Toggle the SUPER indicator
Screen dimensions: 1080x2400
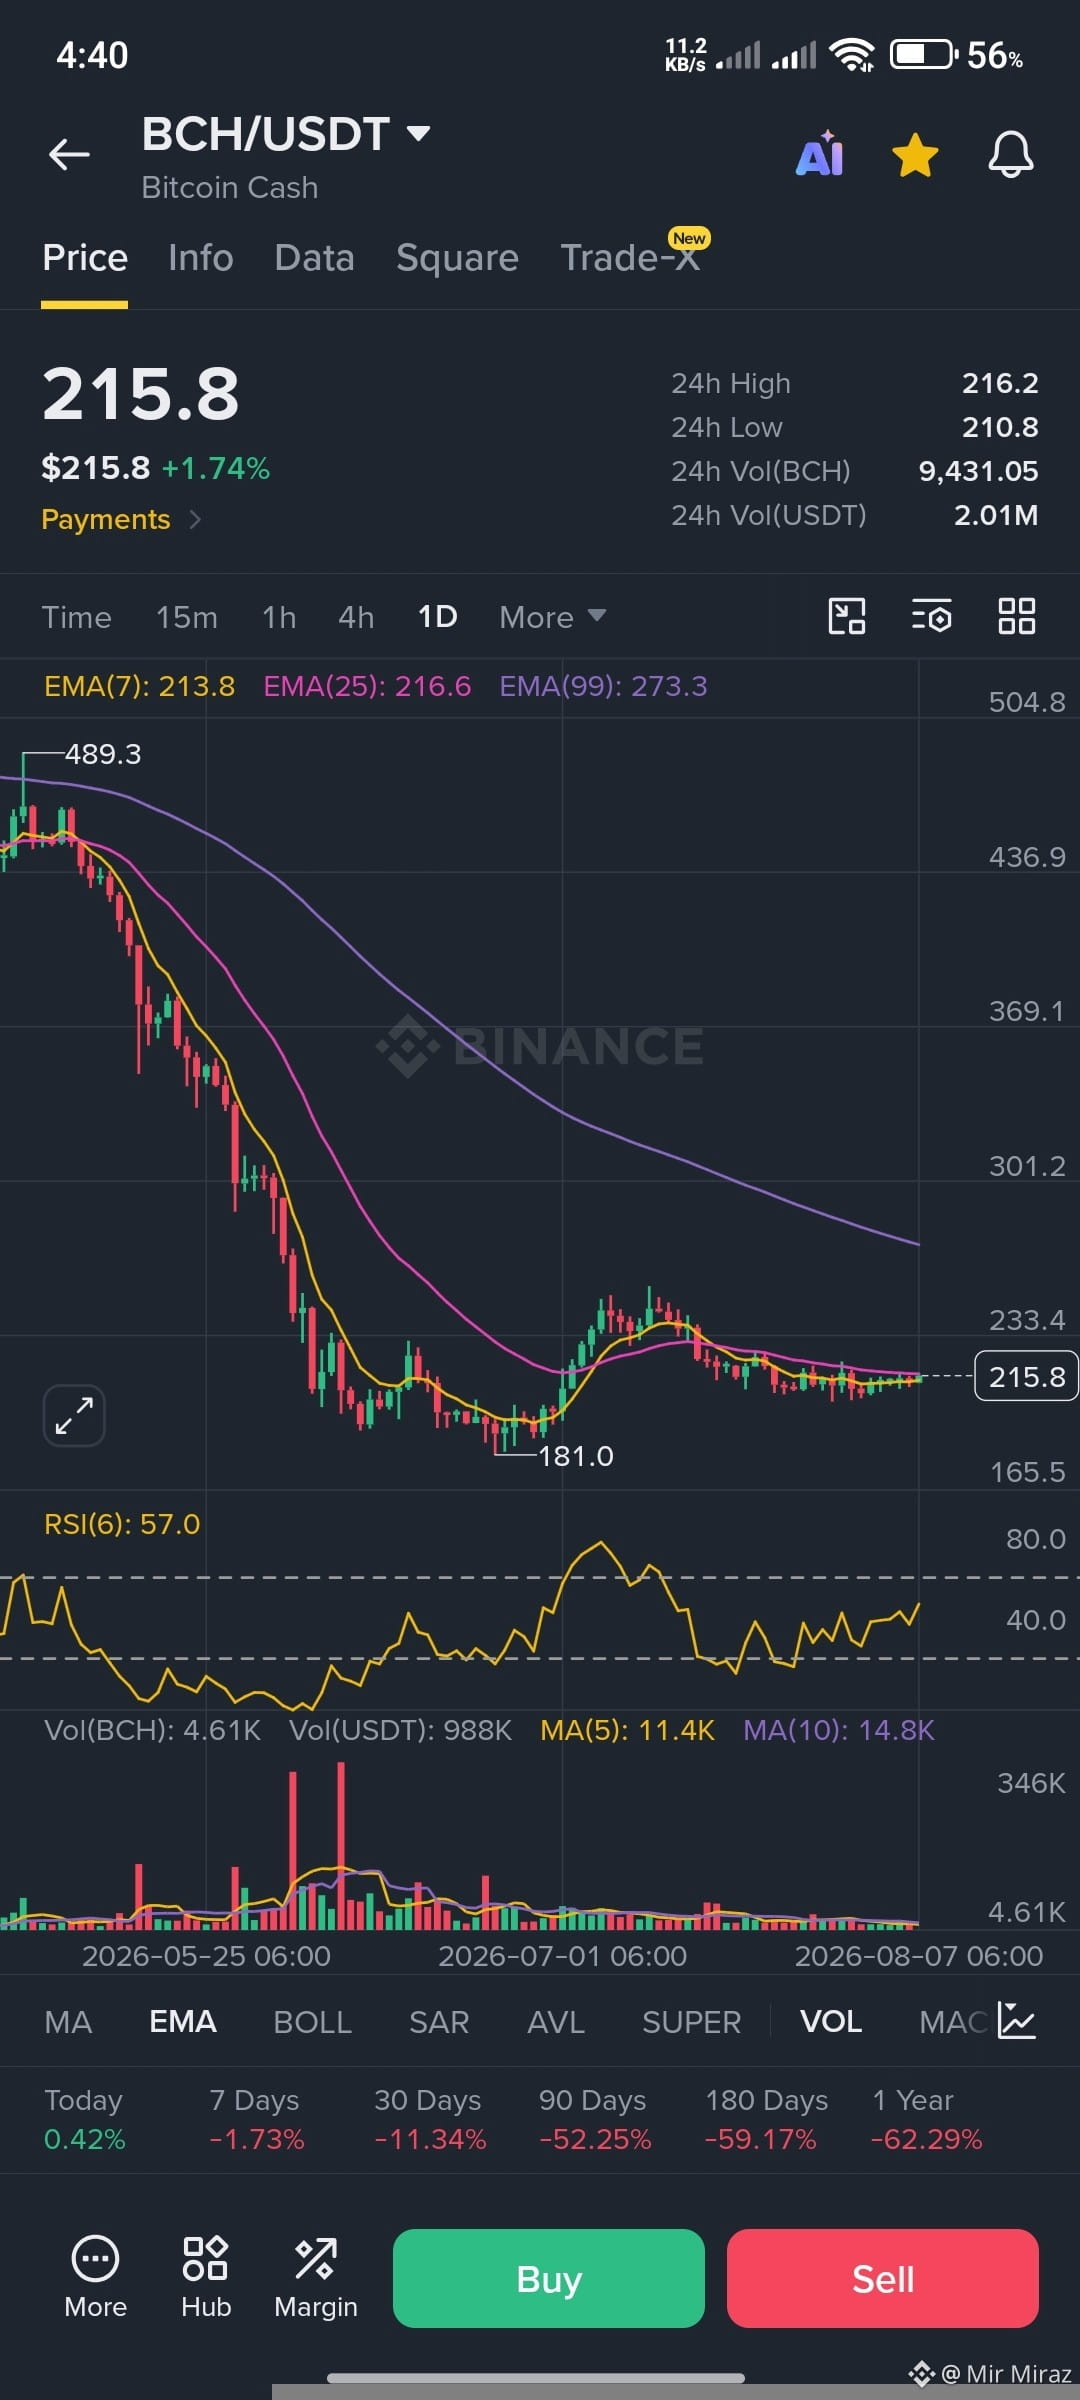click(691, 2022)
